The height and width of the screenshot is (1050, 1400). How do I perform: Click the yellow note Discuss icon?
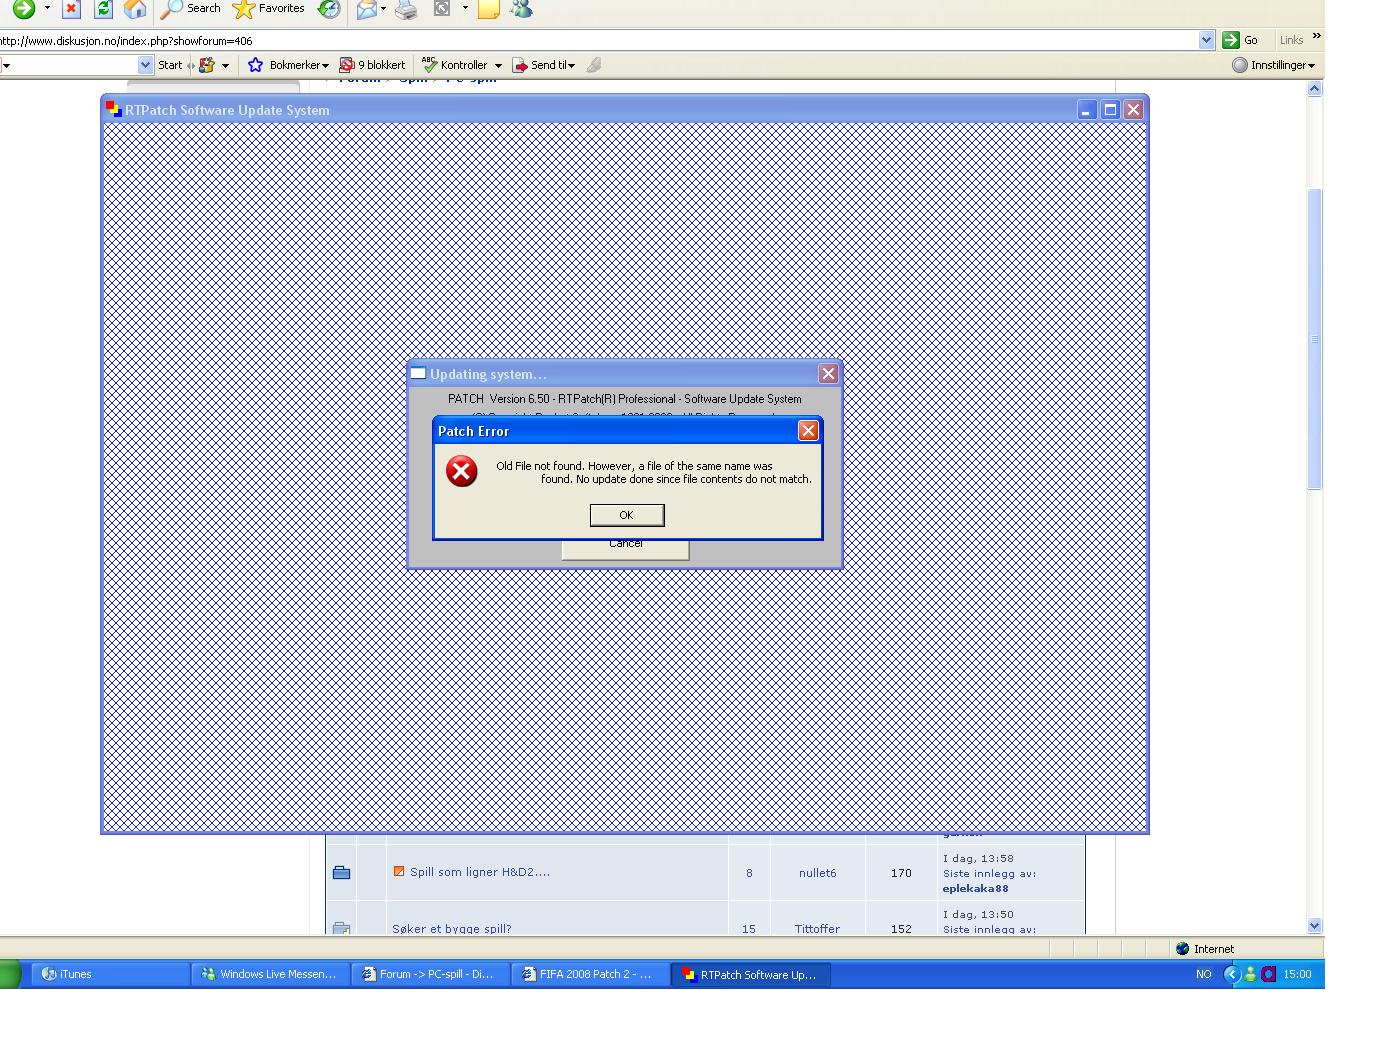click(x=489, y=9)
